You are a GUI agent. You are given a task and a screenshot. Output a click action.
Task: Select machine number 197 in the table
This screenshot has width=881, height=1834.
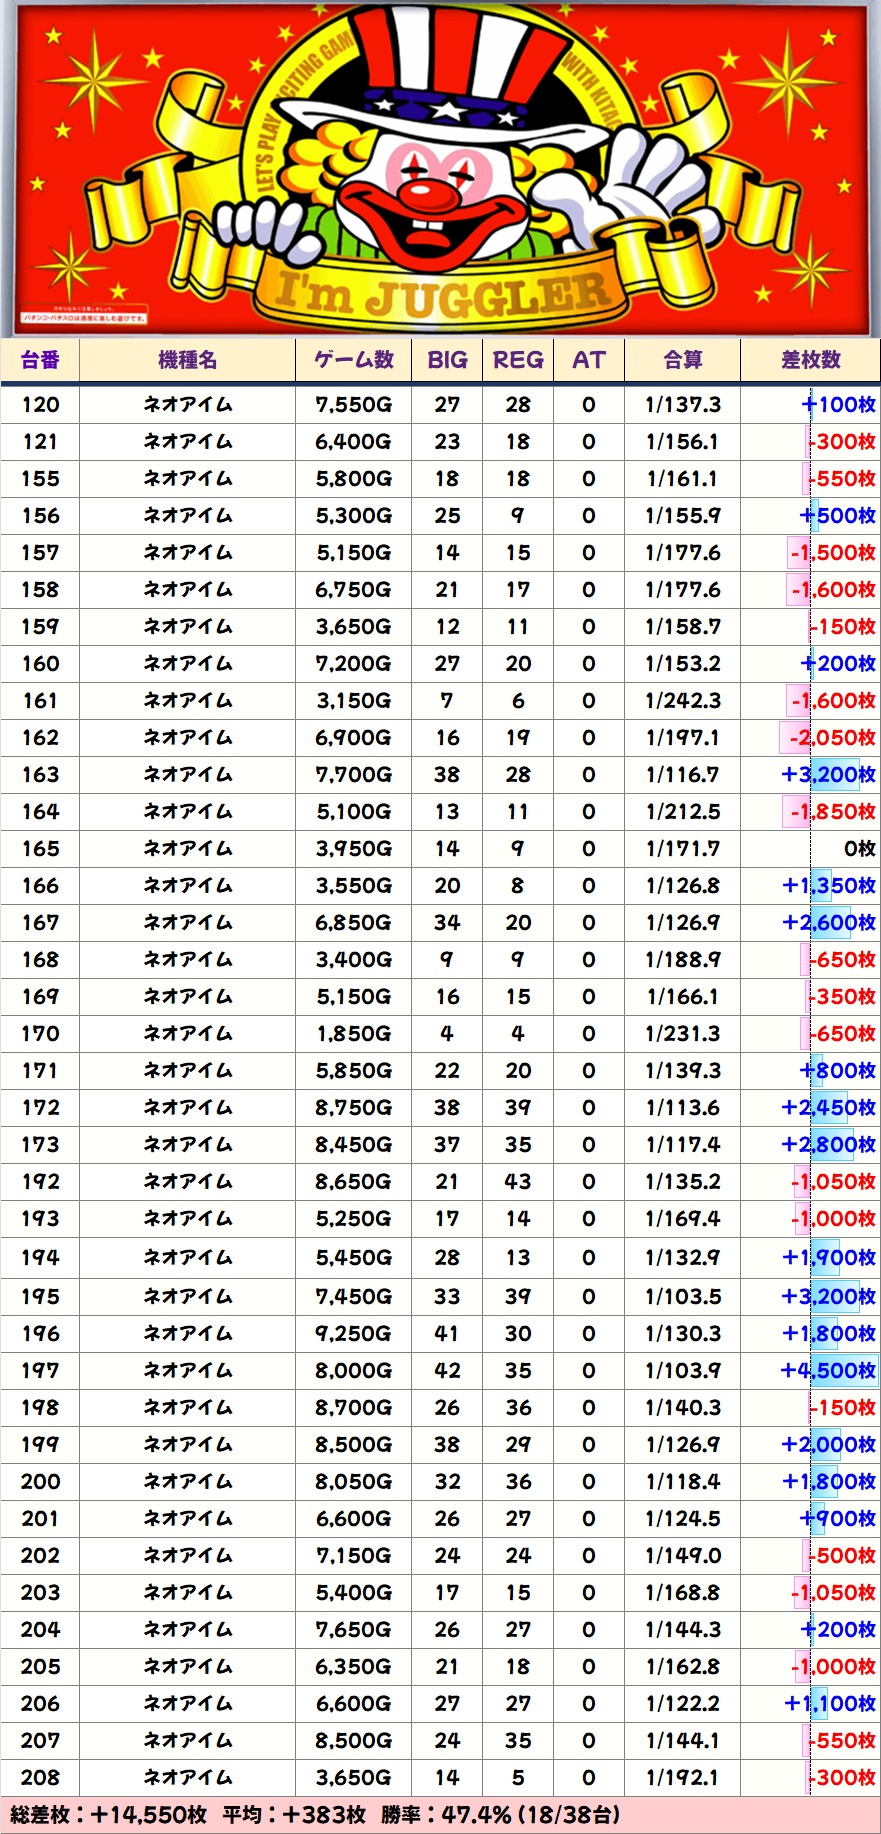[x=40, y=1371]
